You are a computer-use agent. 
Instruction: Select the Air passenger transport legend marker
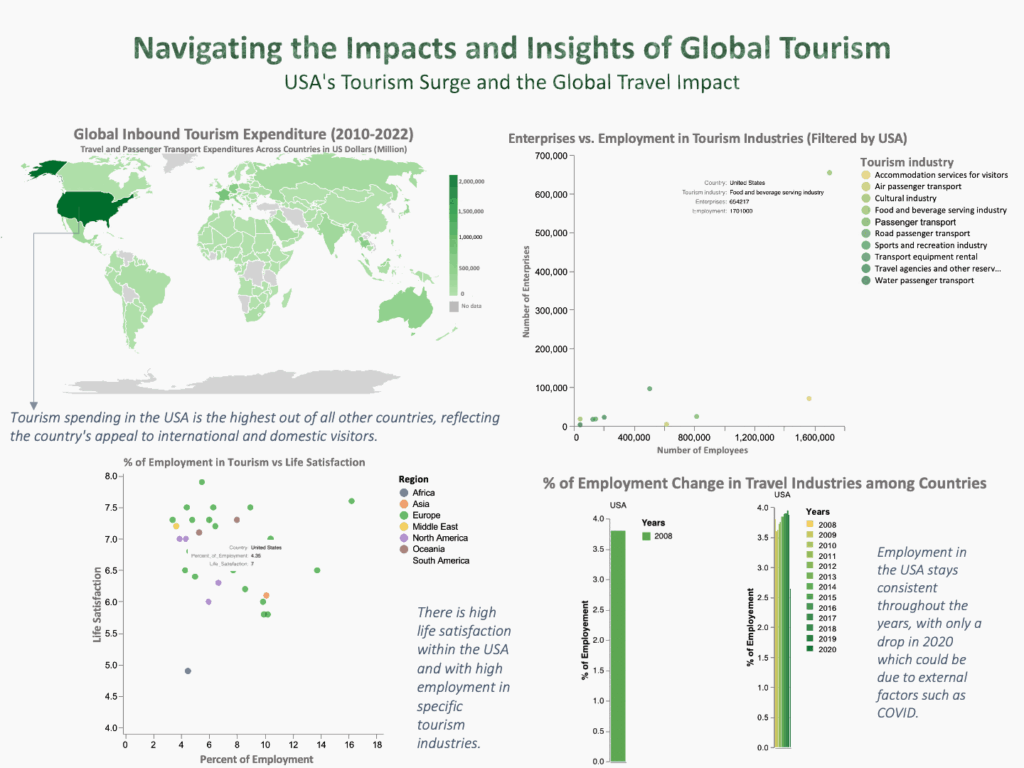pyautogui.click(x=864, y=187)
